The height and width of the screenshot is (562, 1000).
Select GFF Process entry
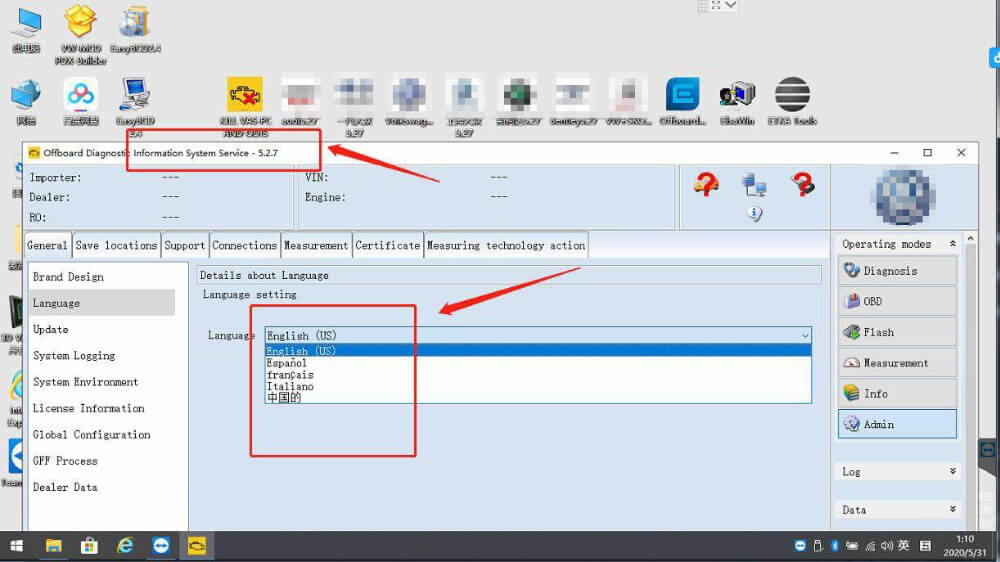tap(102, 461)
